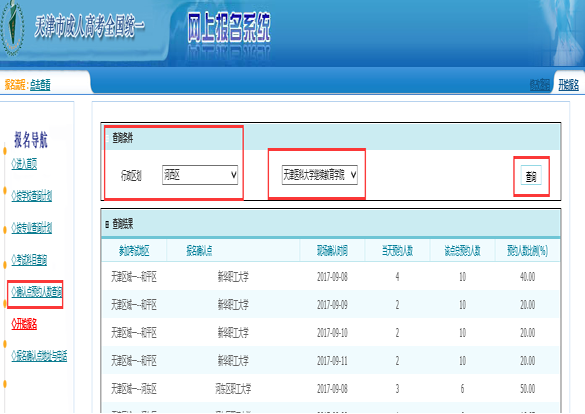The height and width of the screenshot is (414, 585).
Task: Click the 报名确认点 column header
Action: (x=199, y=251)
